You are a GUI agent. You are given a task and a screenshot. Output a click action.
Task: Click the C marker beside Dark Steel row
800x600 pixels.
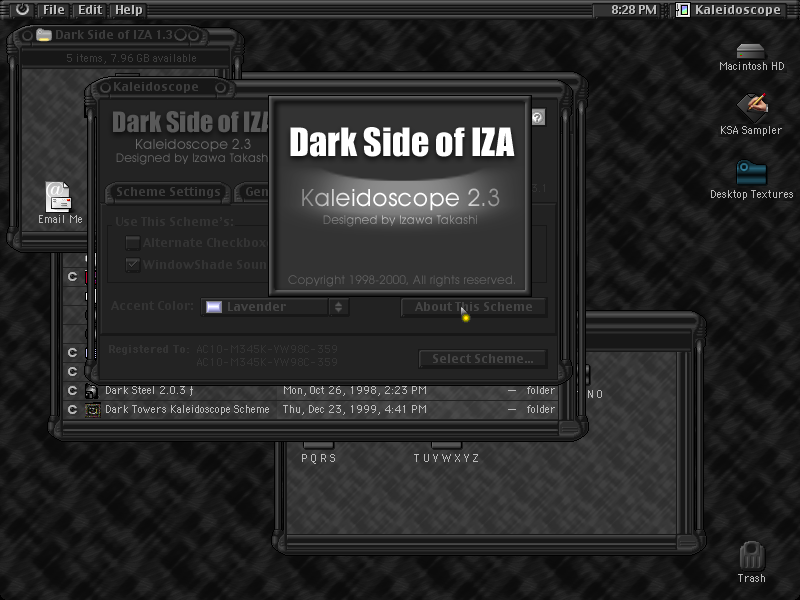72,391
